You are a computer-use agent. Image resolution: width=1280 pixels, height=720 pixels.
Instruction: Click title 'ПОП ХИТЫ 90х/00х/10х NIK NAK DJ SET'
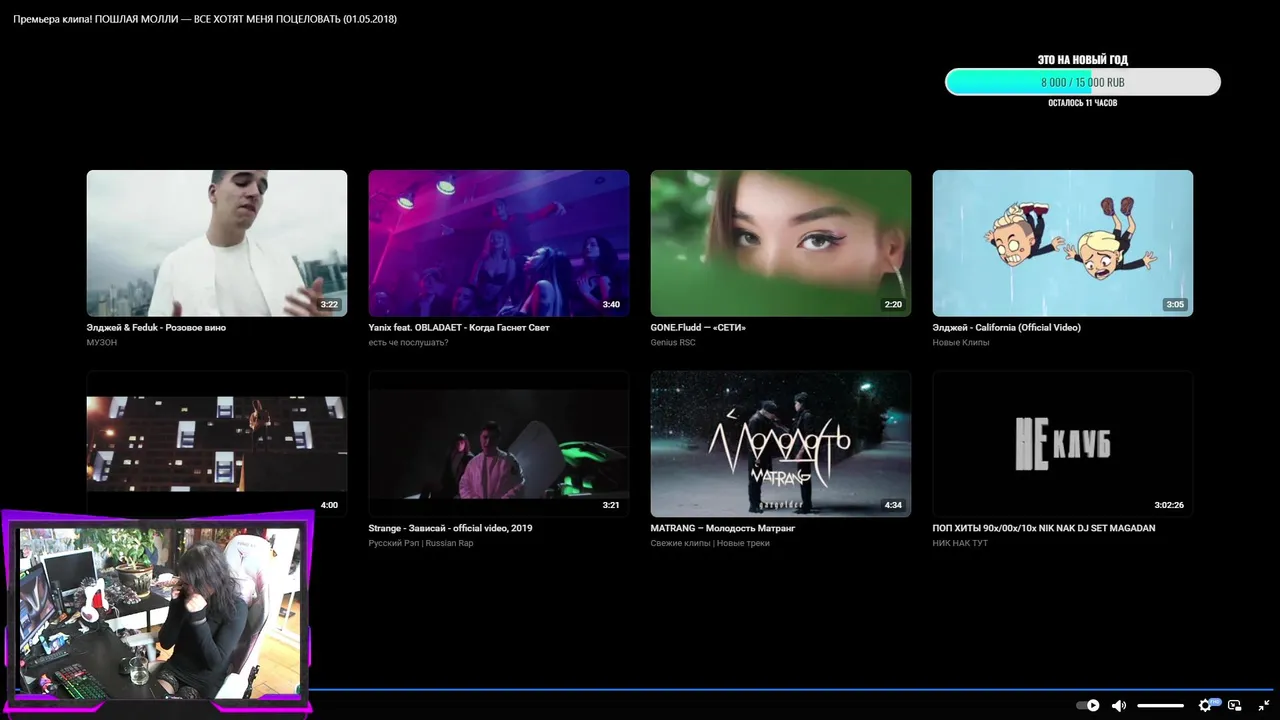(1044, 528)
